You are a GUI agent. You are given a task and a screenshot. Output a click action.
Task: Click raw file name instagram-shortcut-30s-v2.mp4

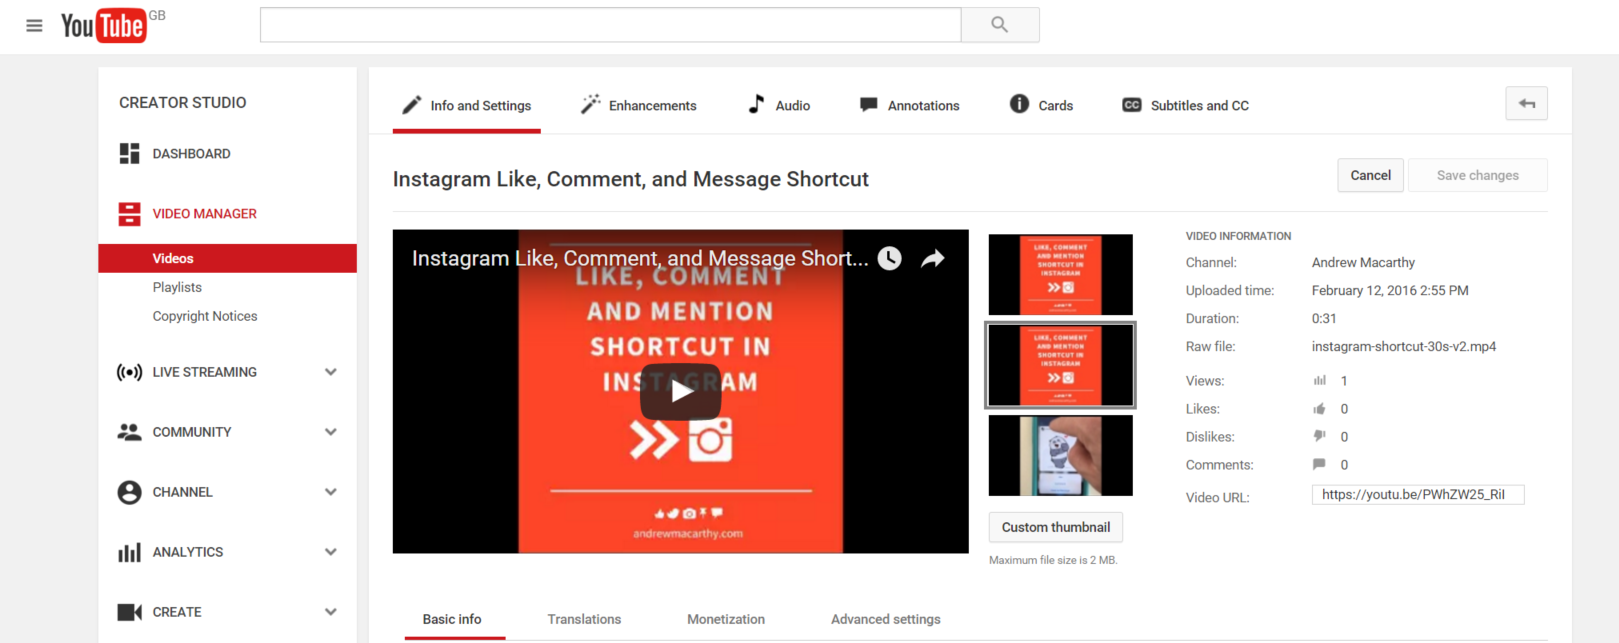tap(1404, 346)
